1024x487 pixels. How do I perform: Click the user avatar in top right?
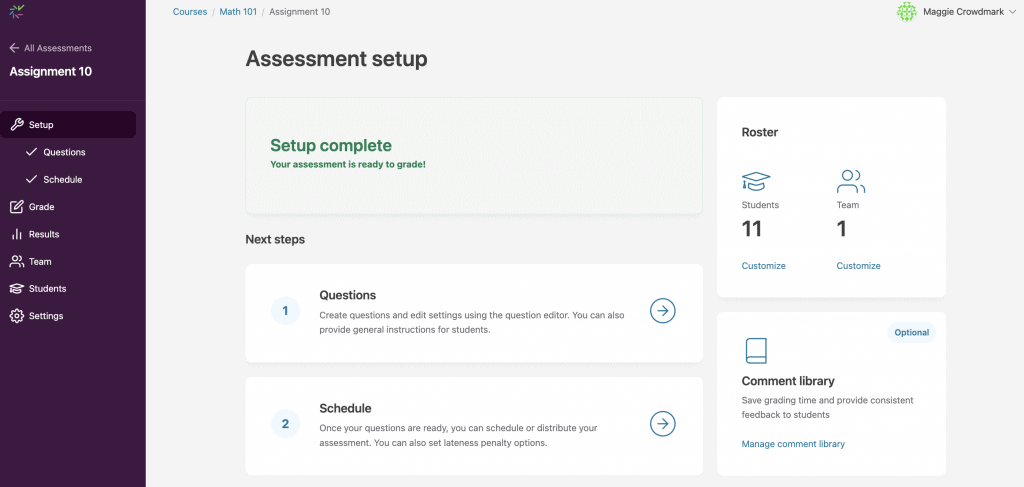pos(906,12)
